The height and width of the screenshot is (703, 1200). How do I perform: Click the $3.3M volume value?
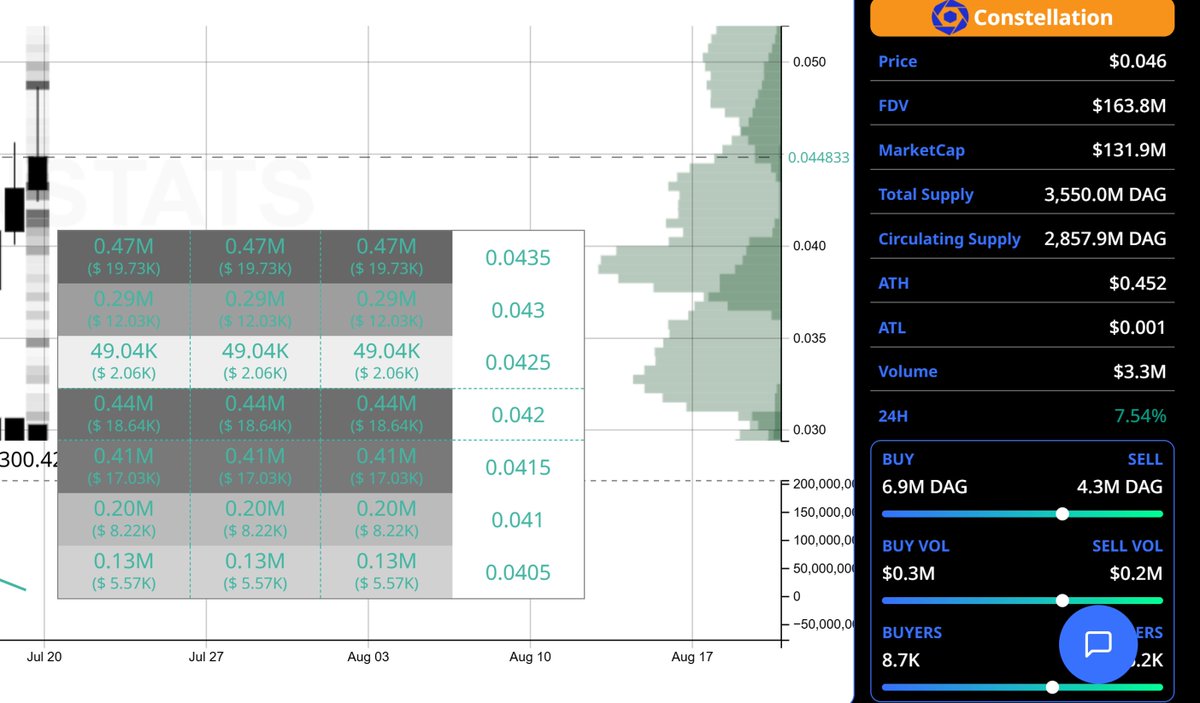pyautogui.click(x=1140, y=372)
